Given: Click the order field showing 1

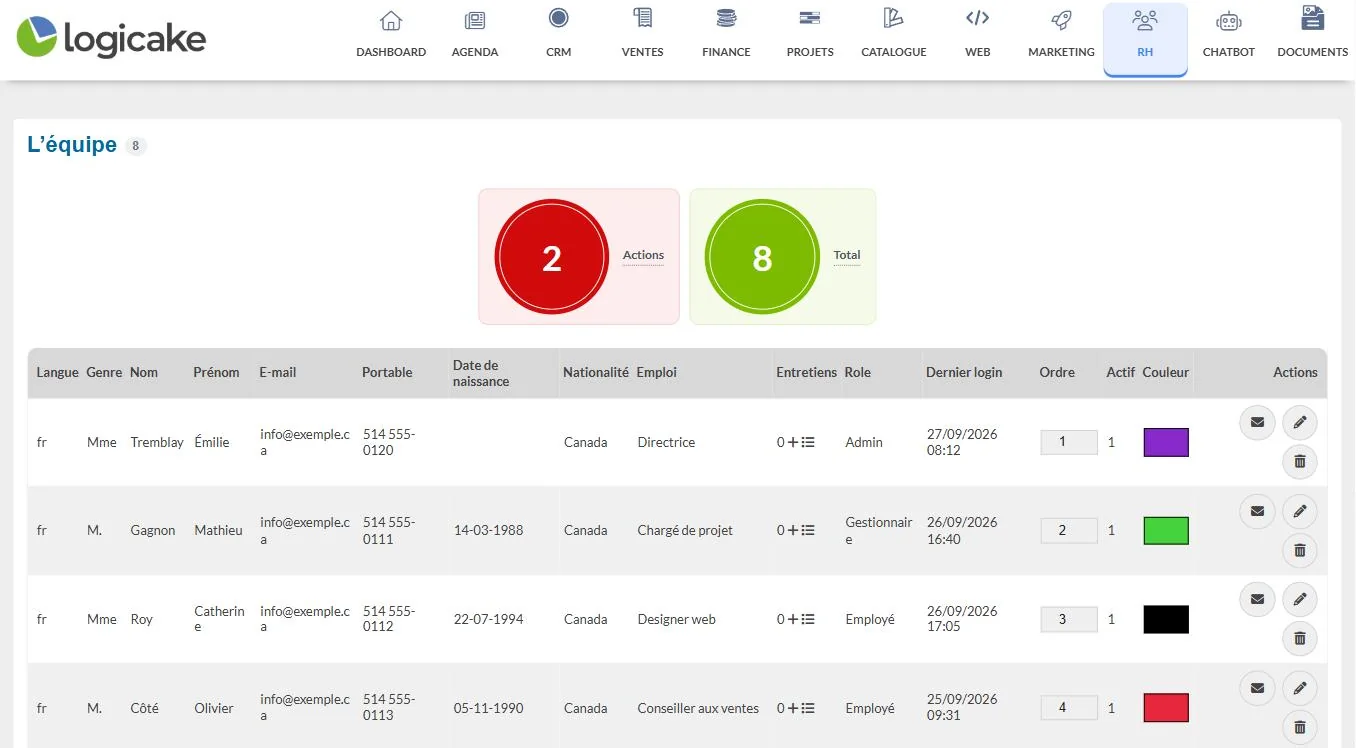Looking at the screenshot, I should pos(1069,442).
